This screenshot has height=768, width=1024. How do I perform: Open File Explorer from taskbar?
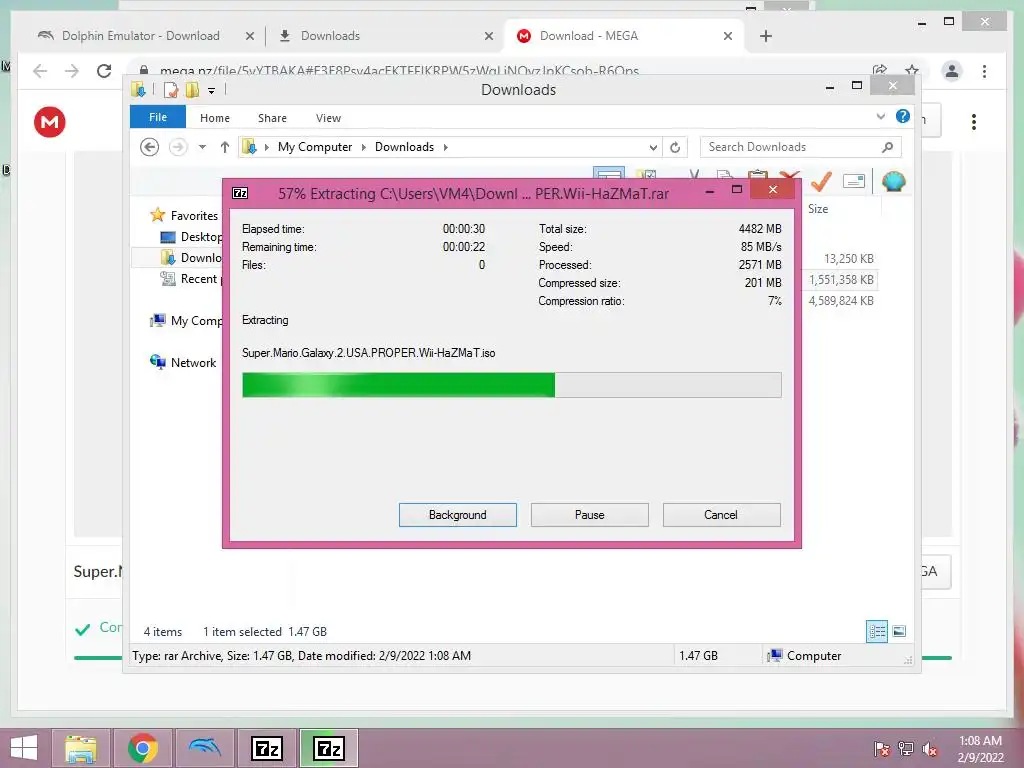point(80,748)
